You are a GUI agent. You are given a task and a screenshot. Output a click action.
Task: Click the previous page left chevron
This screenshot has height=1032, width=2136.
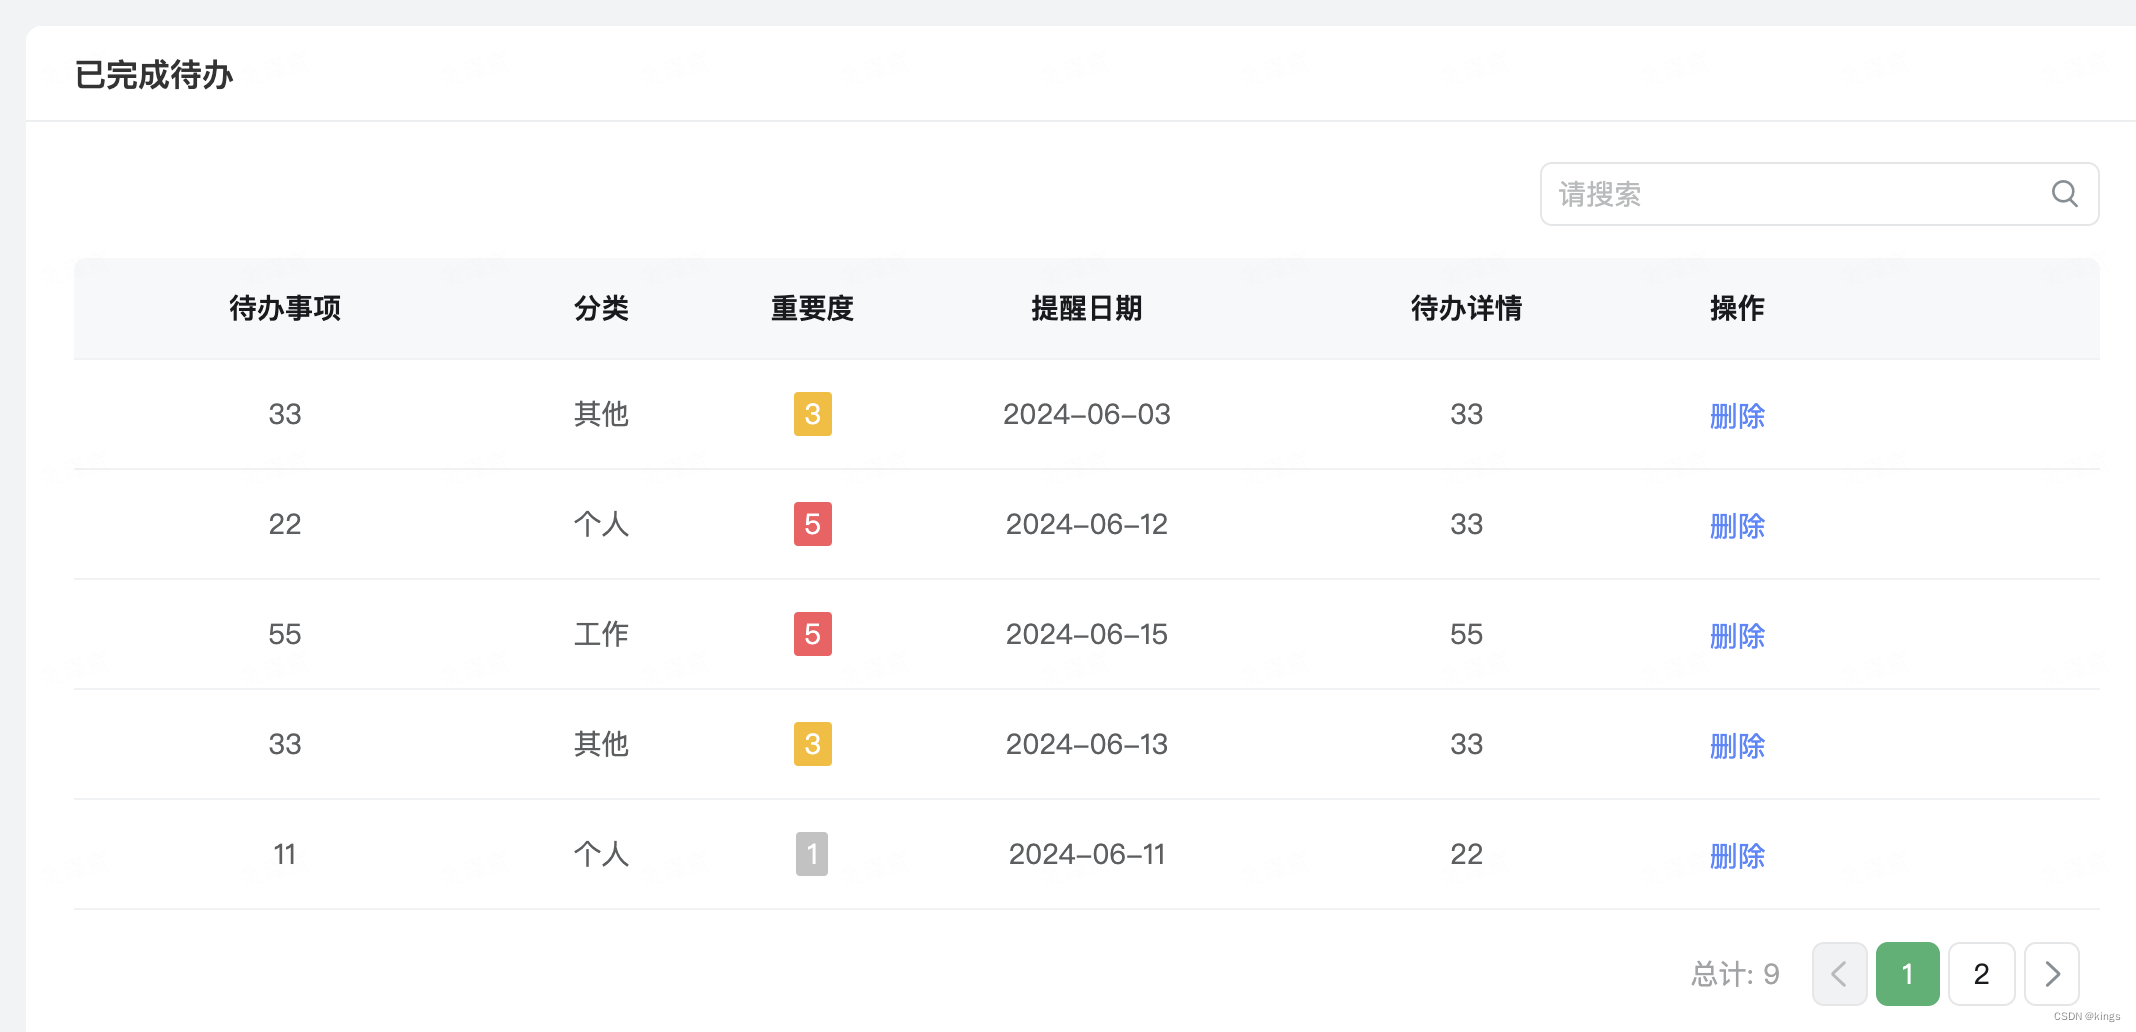coord(1839,974)
